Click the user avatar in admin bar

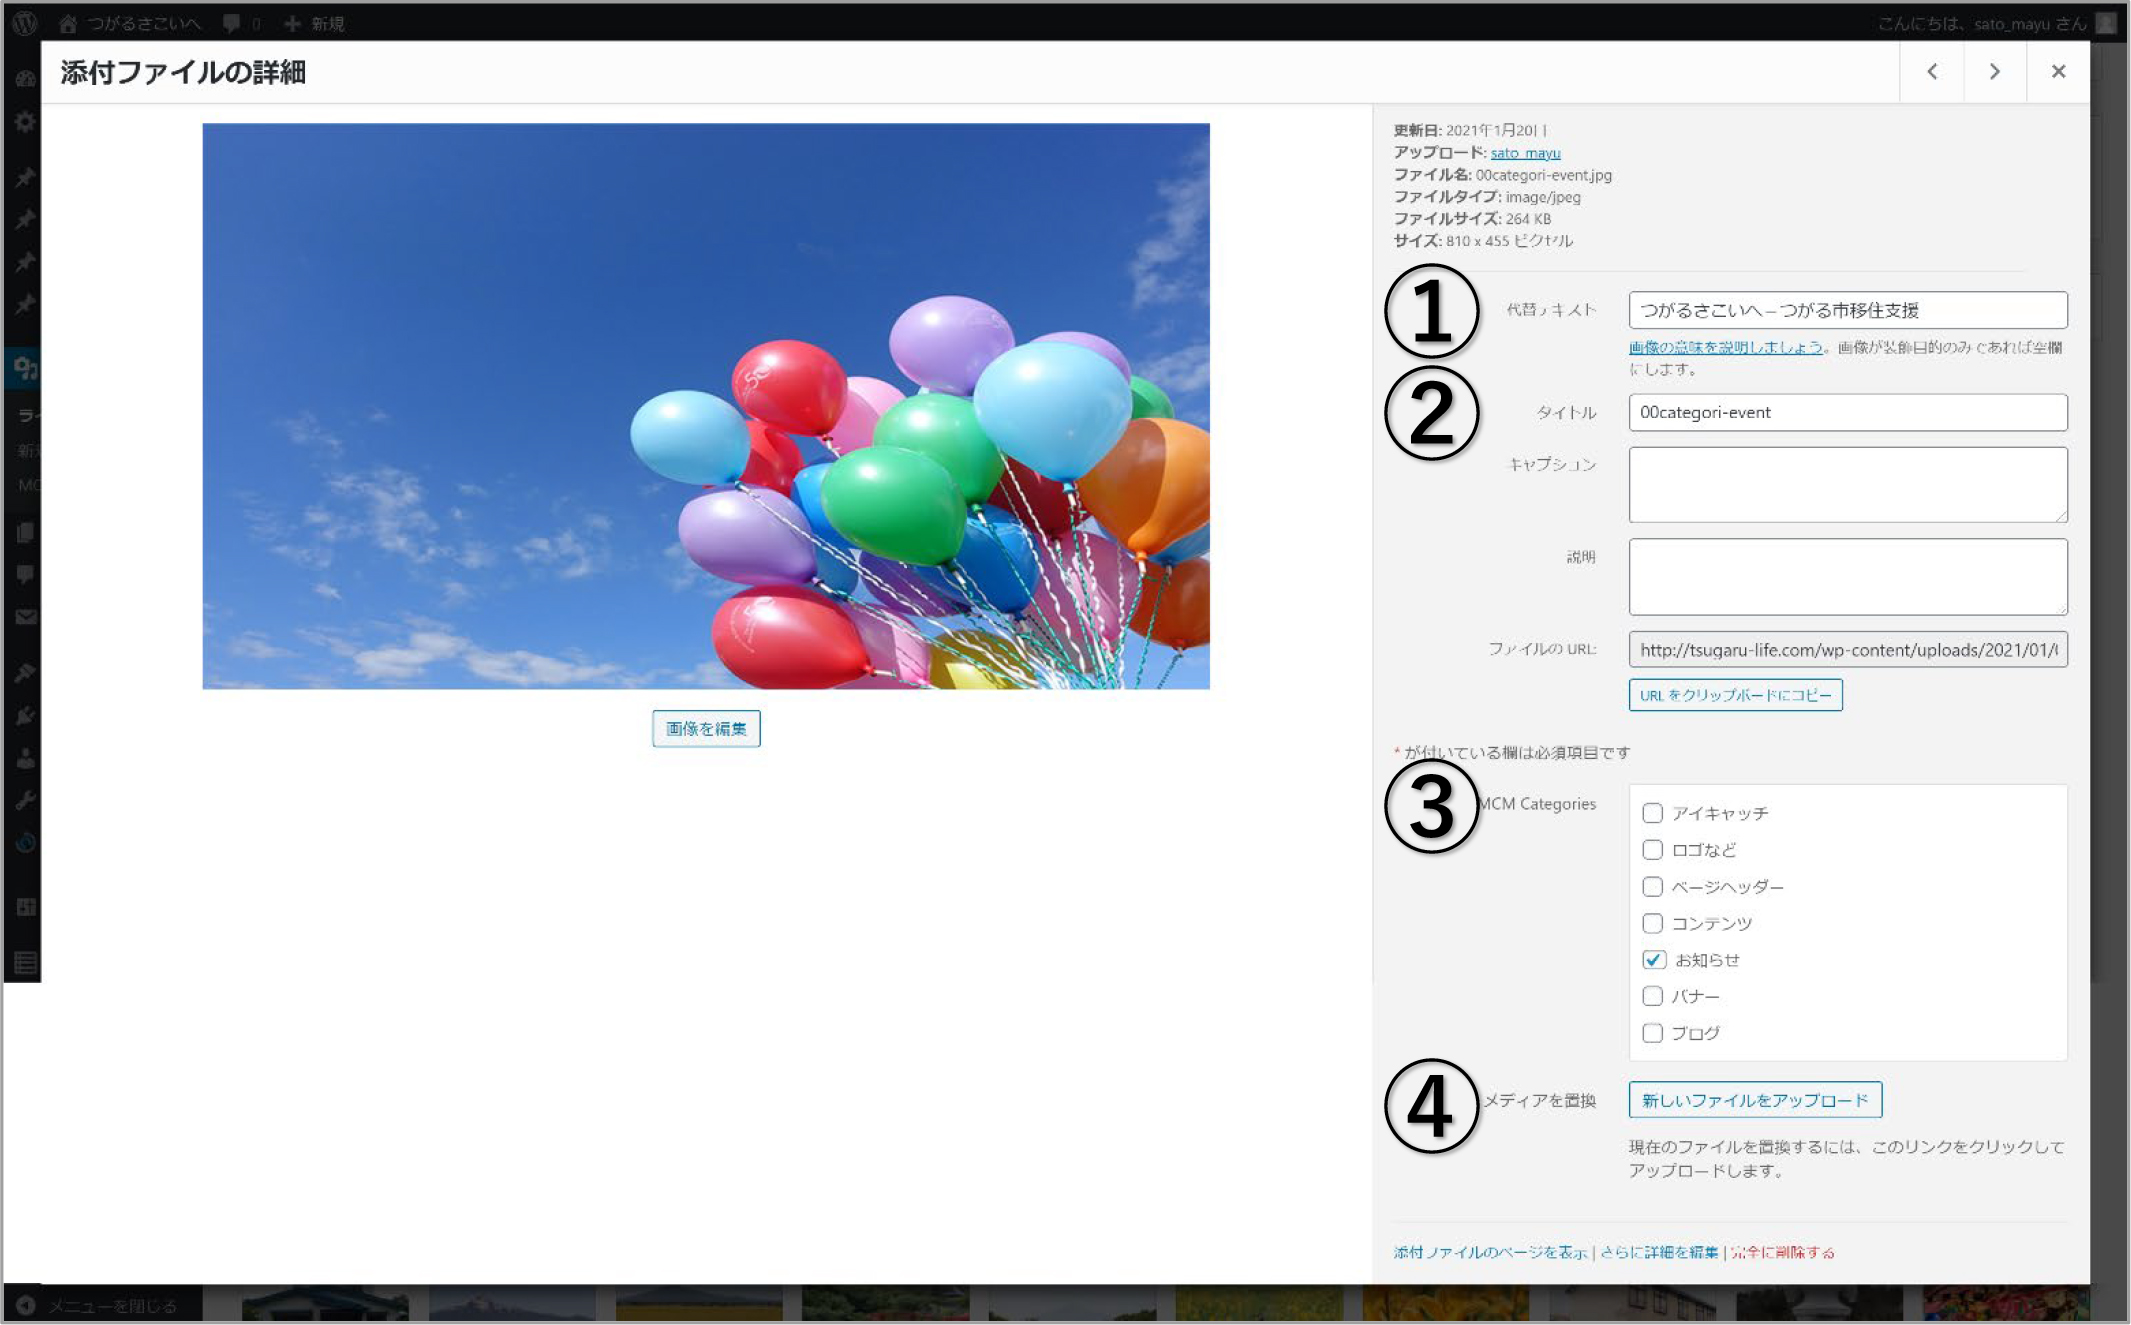tap(2106, 22)
